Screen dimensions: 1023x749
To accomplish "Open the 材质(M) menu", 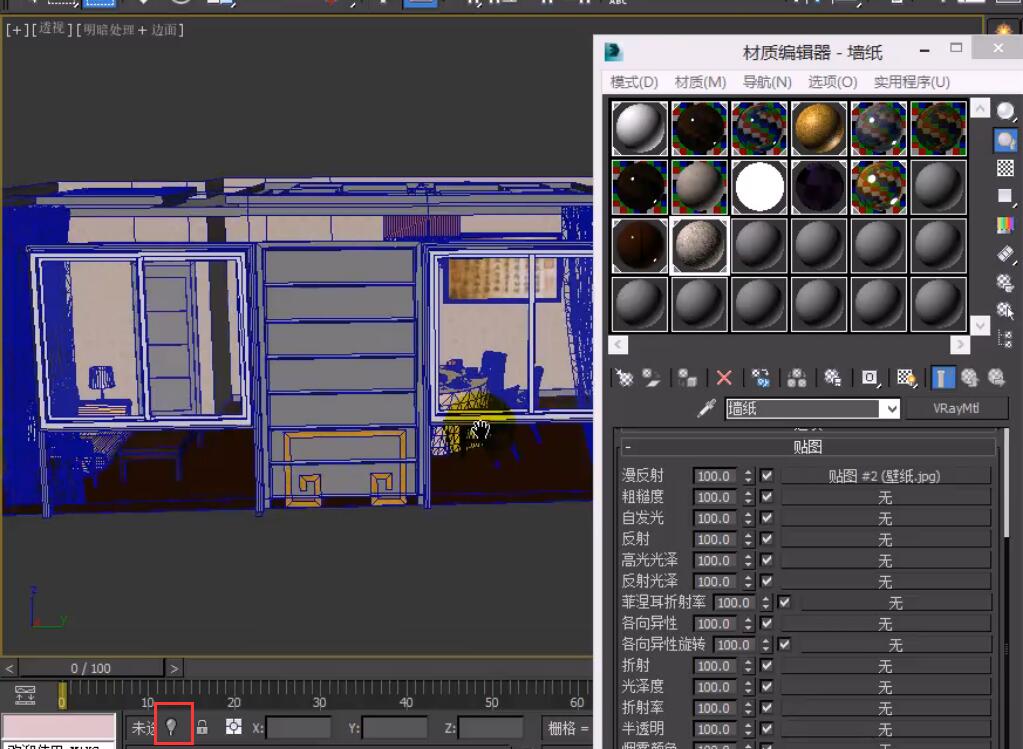I will pos(700,82).
